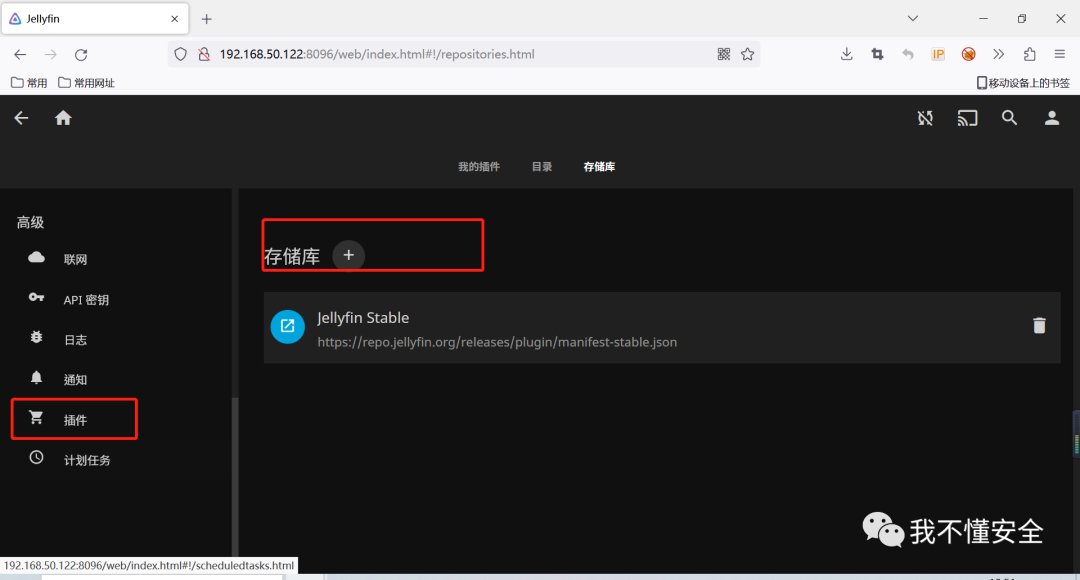Expand more tools double-chevron overflow

click(x=999, y=54)
